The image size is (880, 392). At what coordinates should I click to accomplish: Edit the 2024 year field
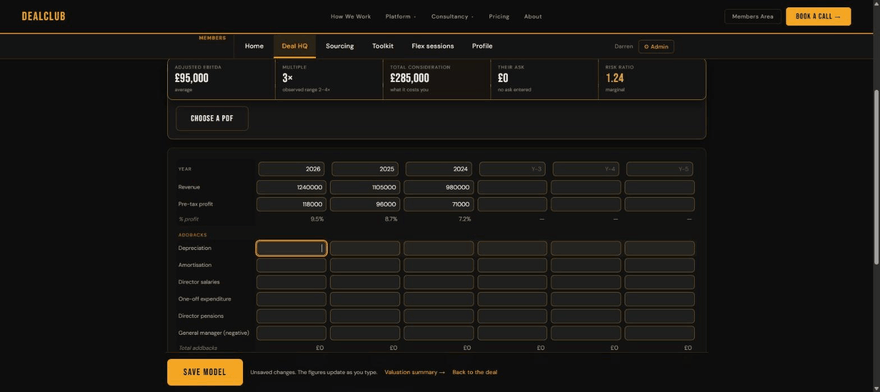pos(438,169)
